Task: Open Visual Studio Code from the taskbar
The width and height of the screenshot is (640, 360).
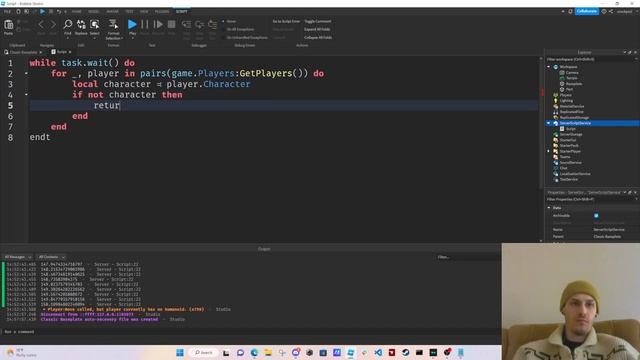Action: point(378,353)
